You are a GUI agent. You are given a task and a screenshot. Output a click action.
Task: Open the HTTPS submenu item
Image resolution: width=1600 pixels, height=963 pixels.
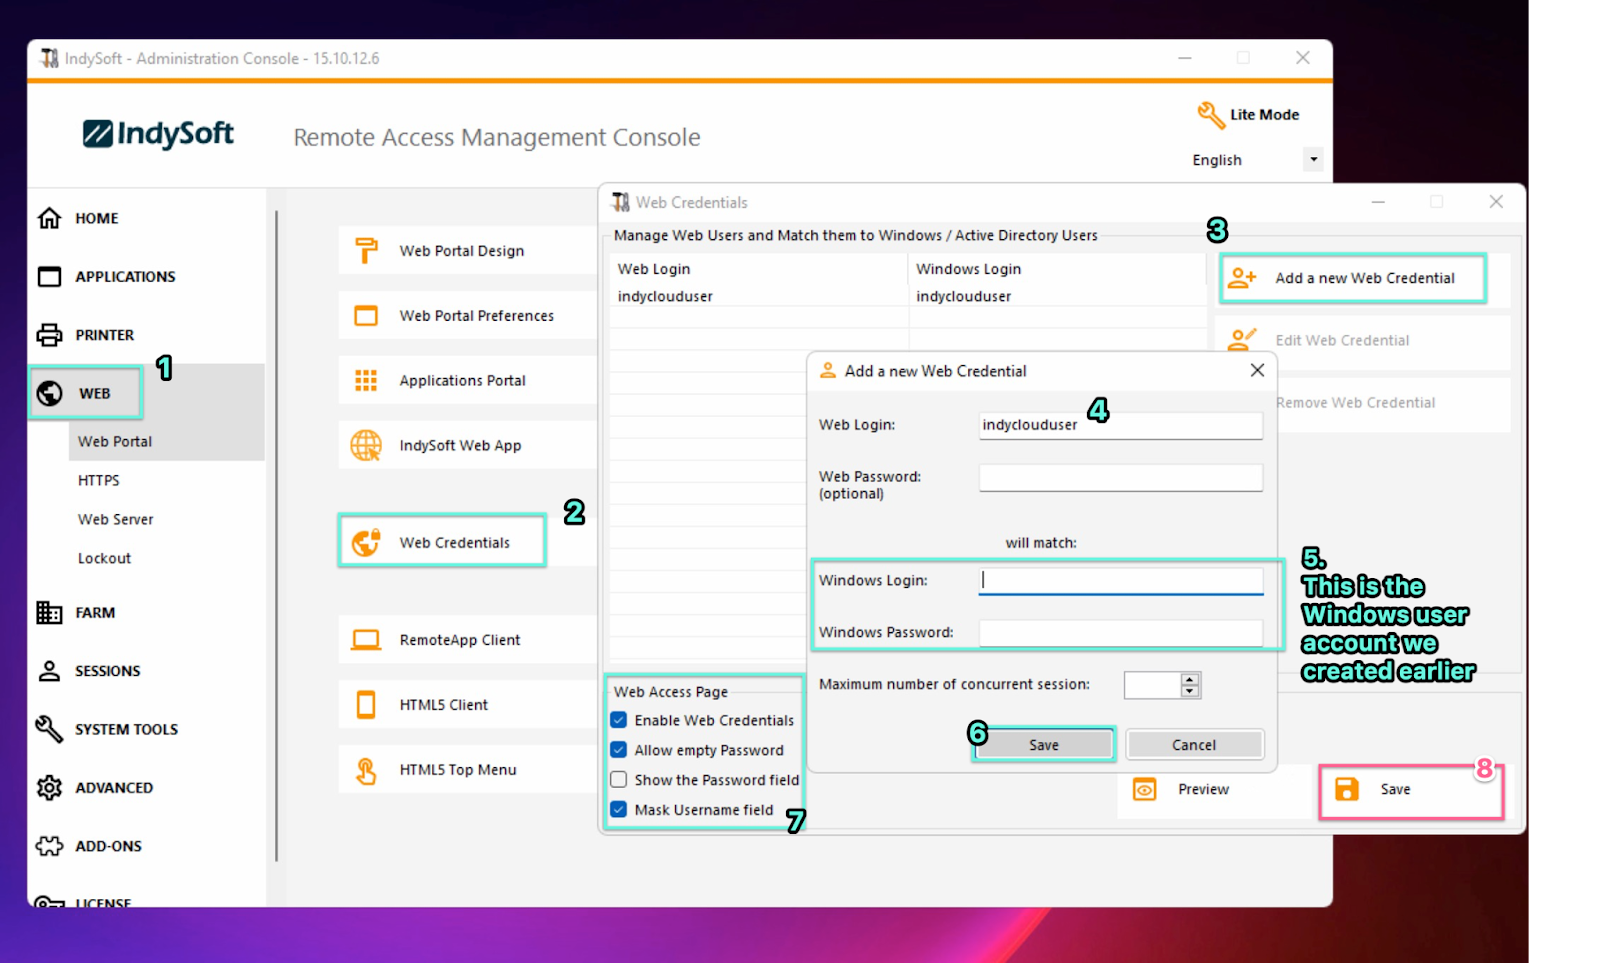98,480
